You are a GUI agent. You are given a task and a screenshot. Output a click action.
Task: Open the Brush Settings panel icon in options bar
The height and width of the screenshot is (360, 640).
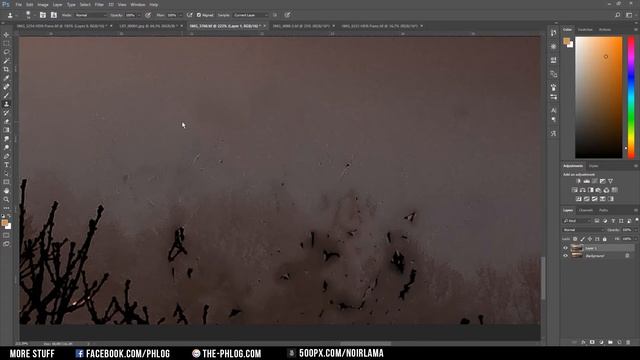coord(42,15)
